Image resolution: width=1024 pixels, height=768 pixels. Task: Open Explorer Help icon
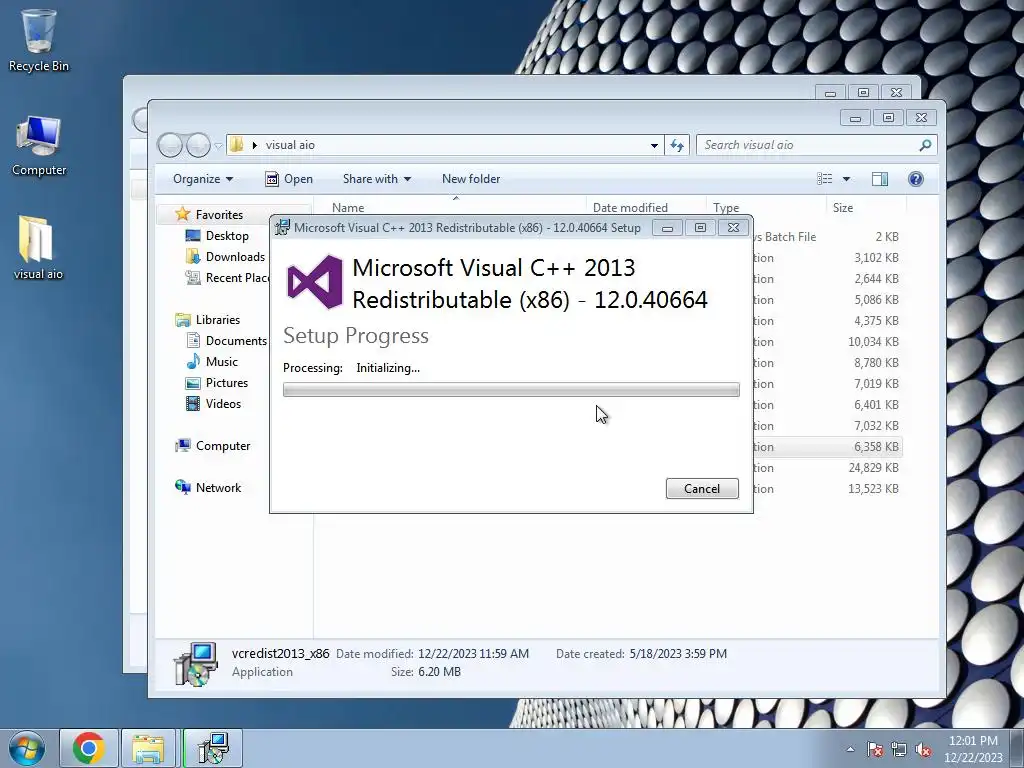point(916,179)
